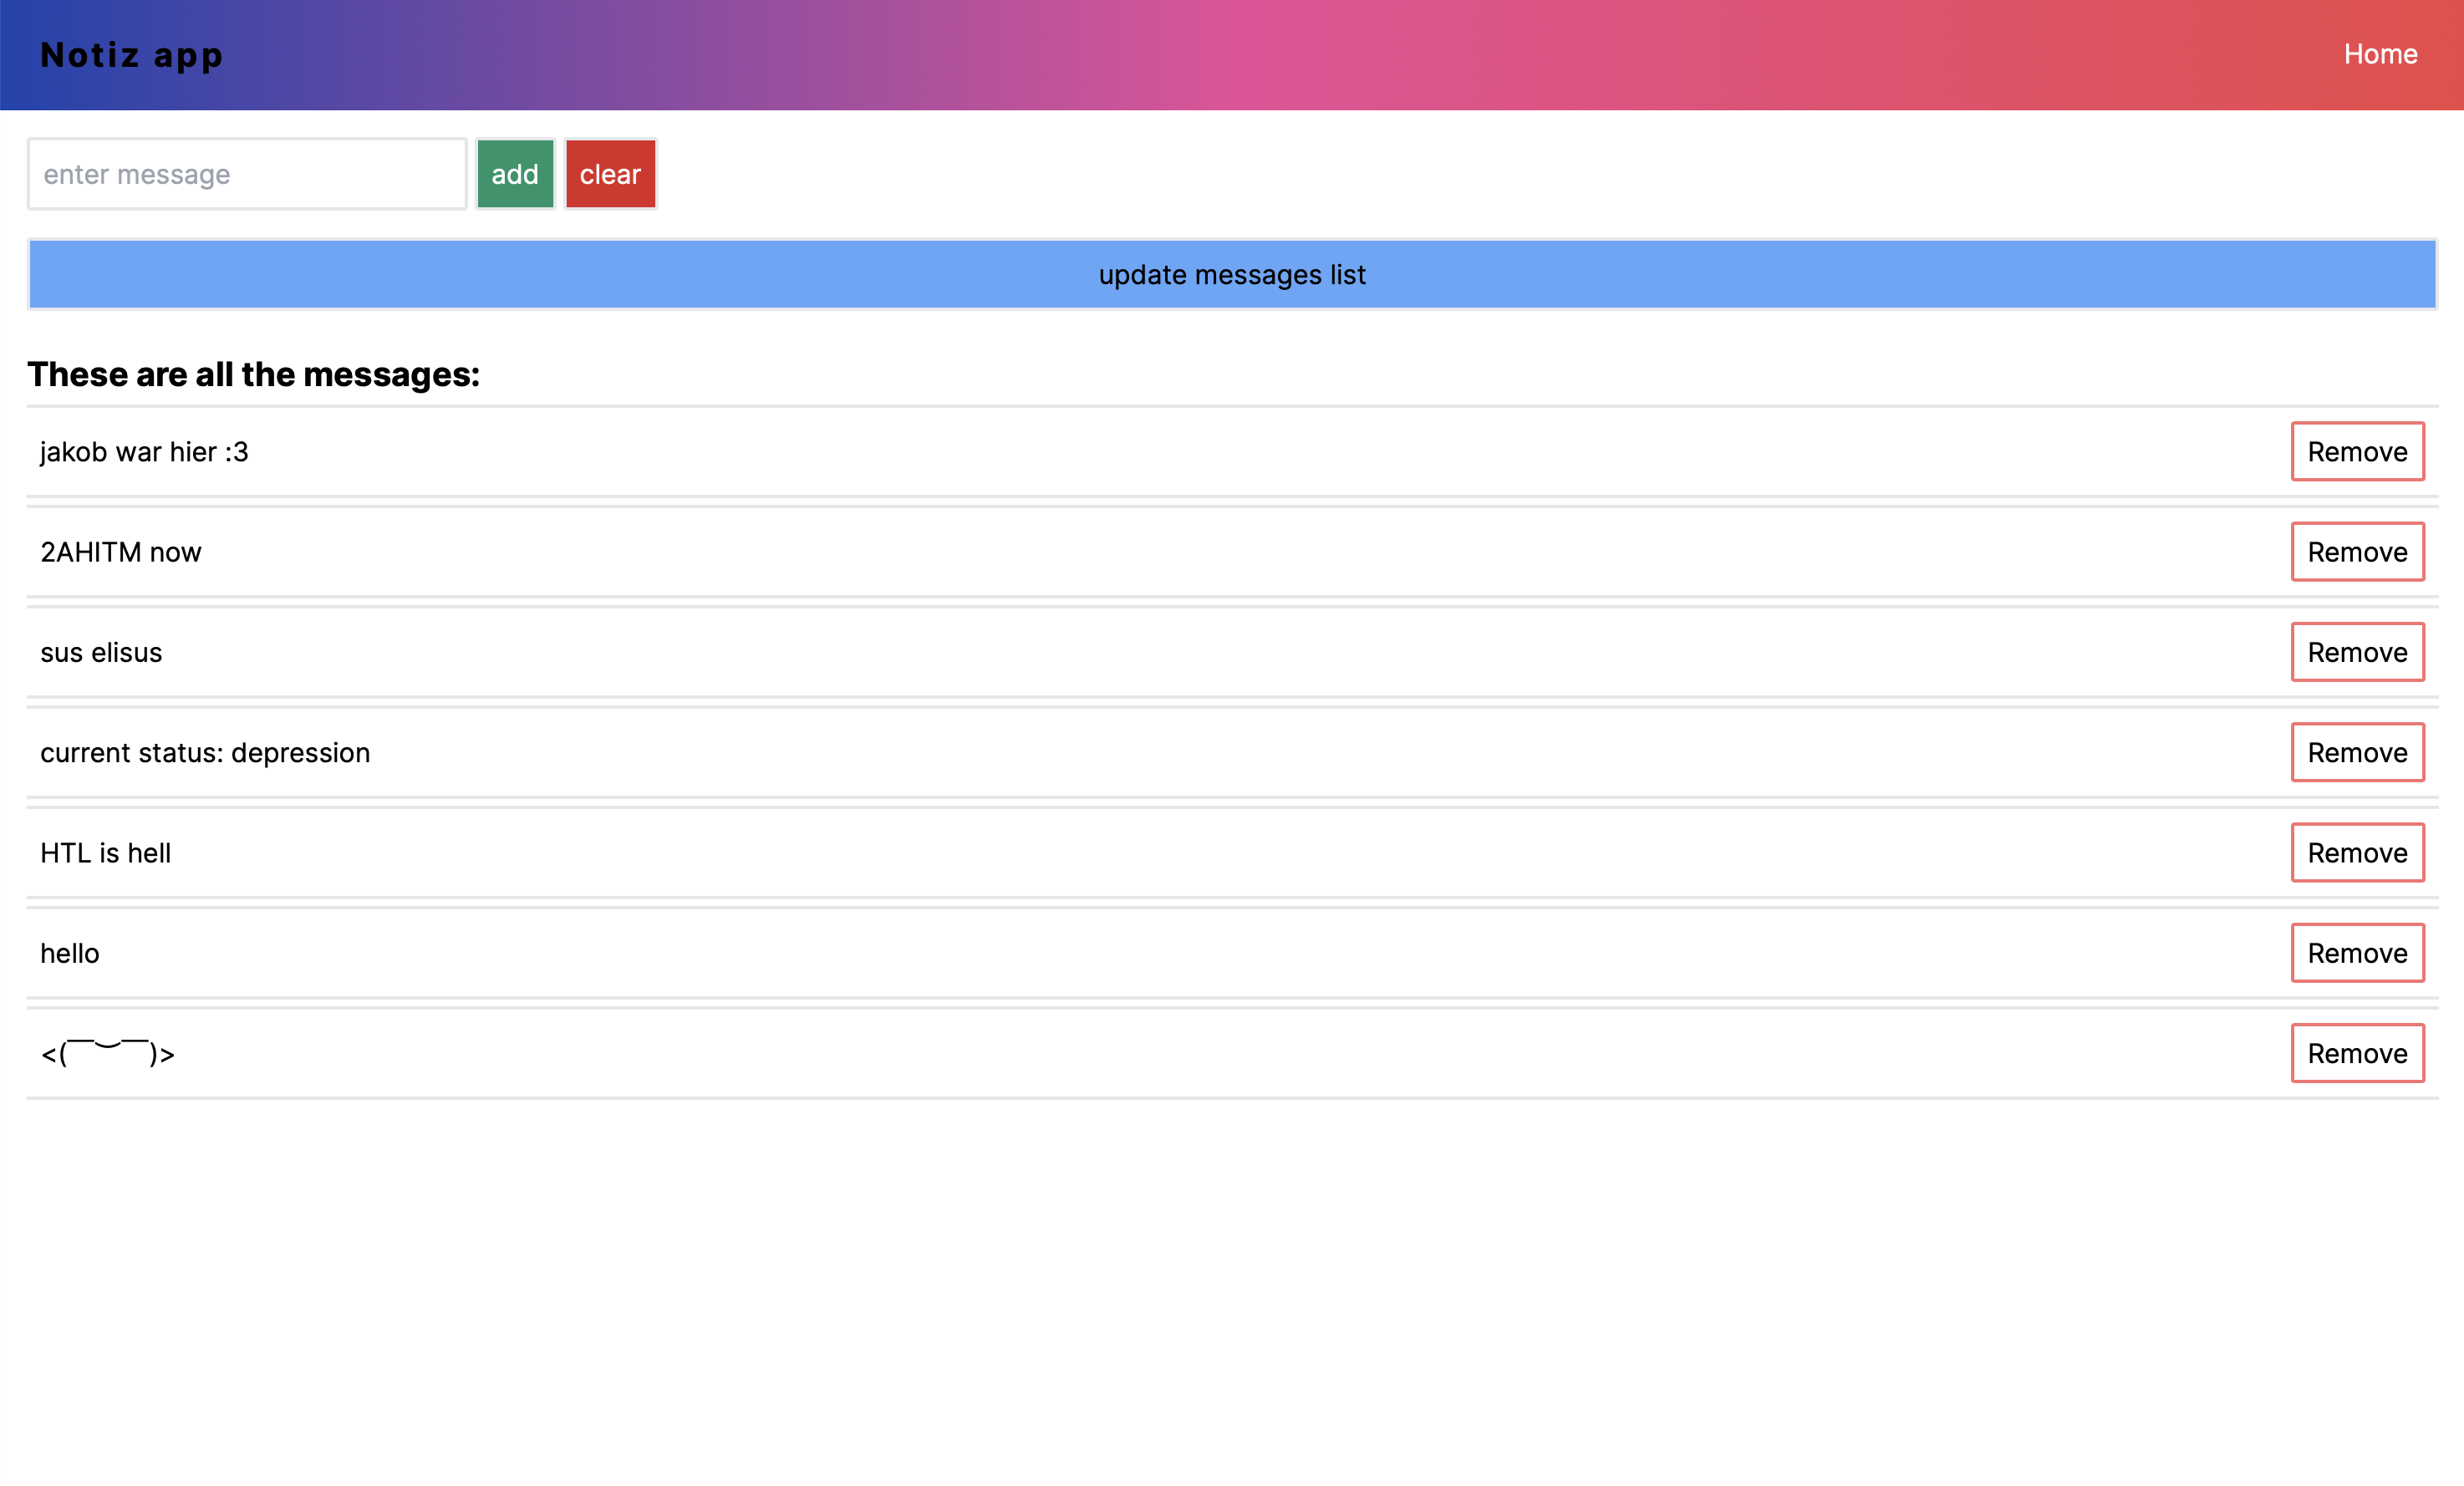2464x1486 pixels.
Task: Remove the emoticon face message
Action: (2357, 1053)
